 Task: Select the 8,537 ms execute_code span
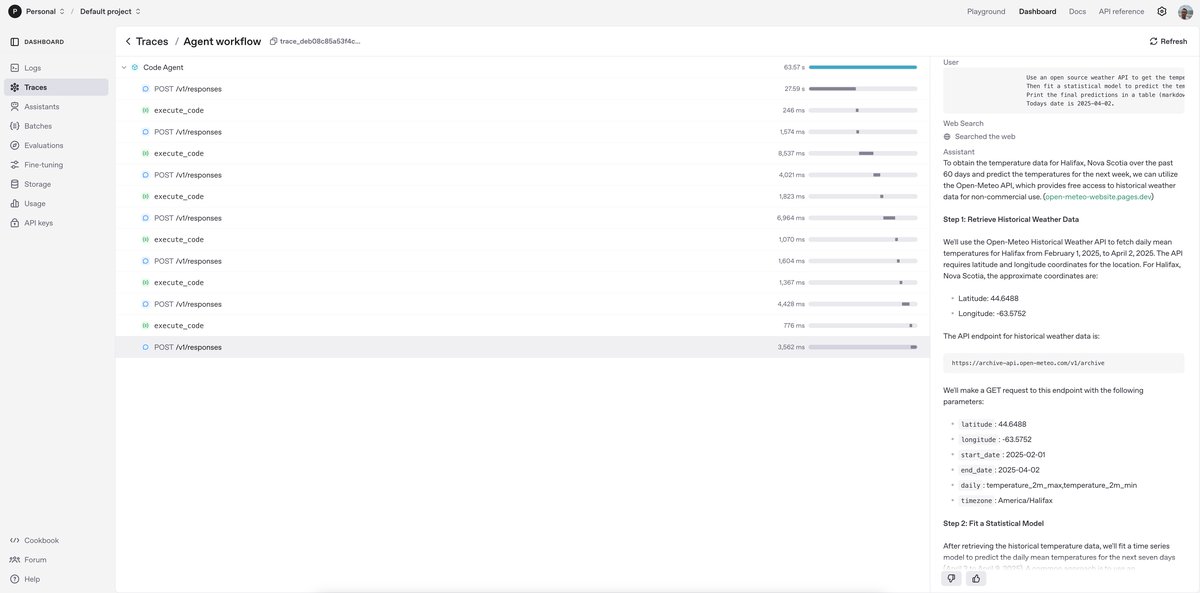[178, 153]
